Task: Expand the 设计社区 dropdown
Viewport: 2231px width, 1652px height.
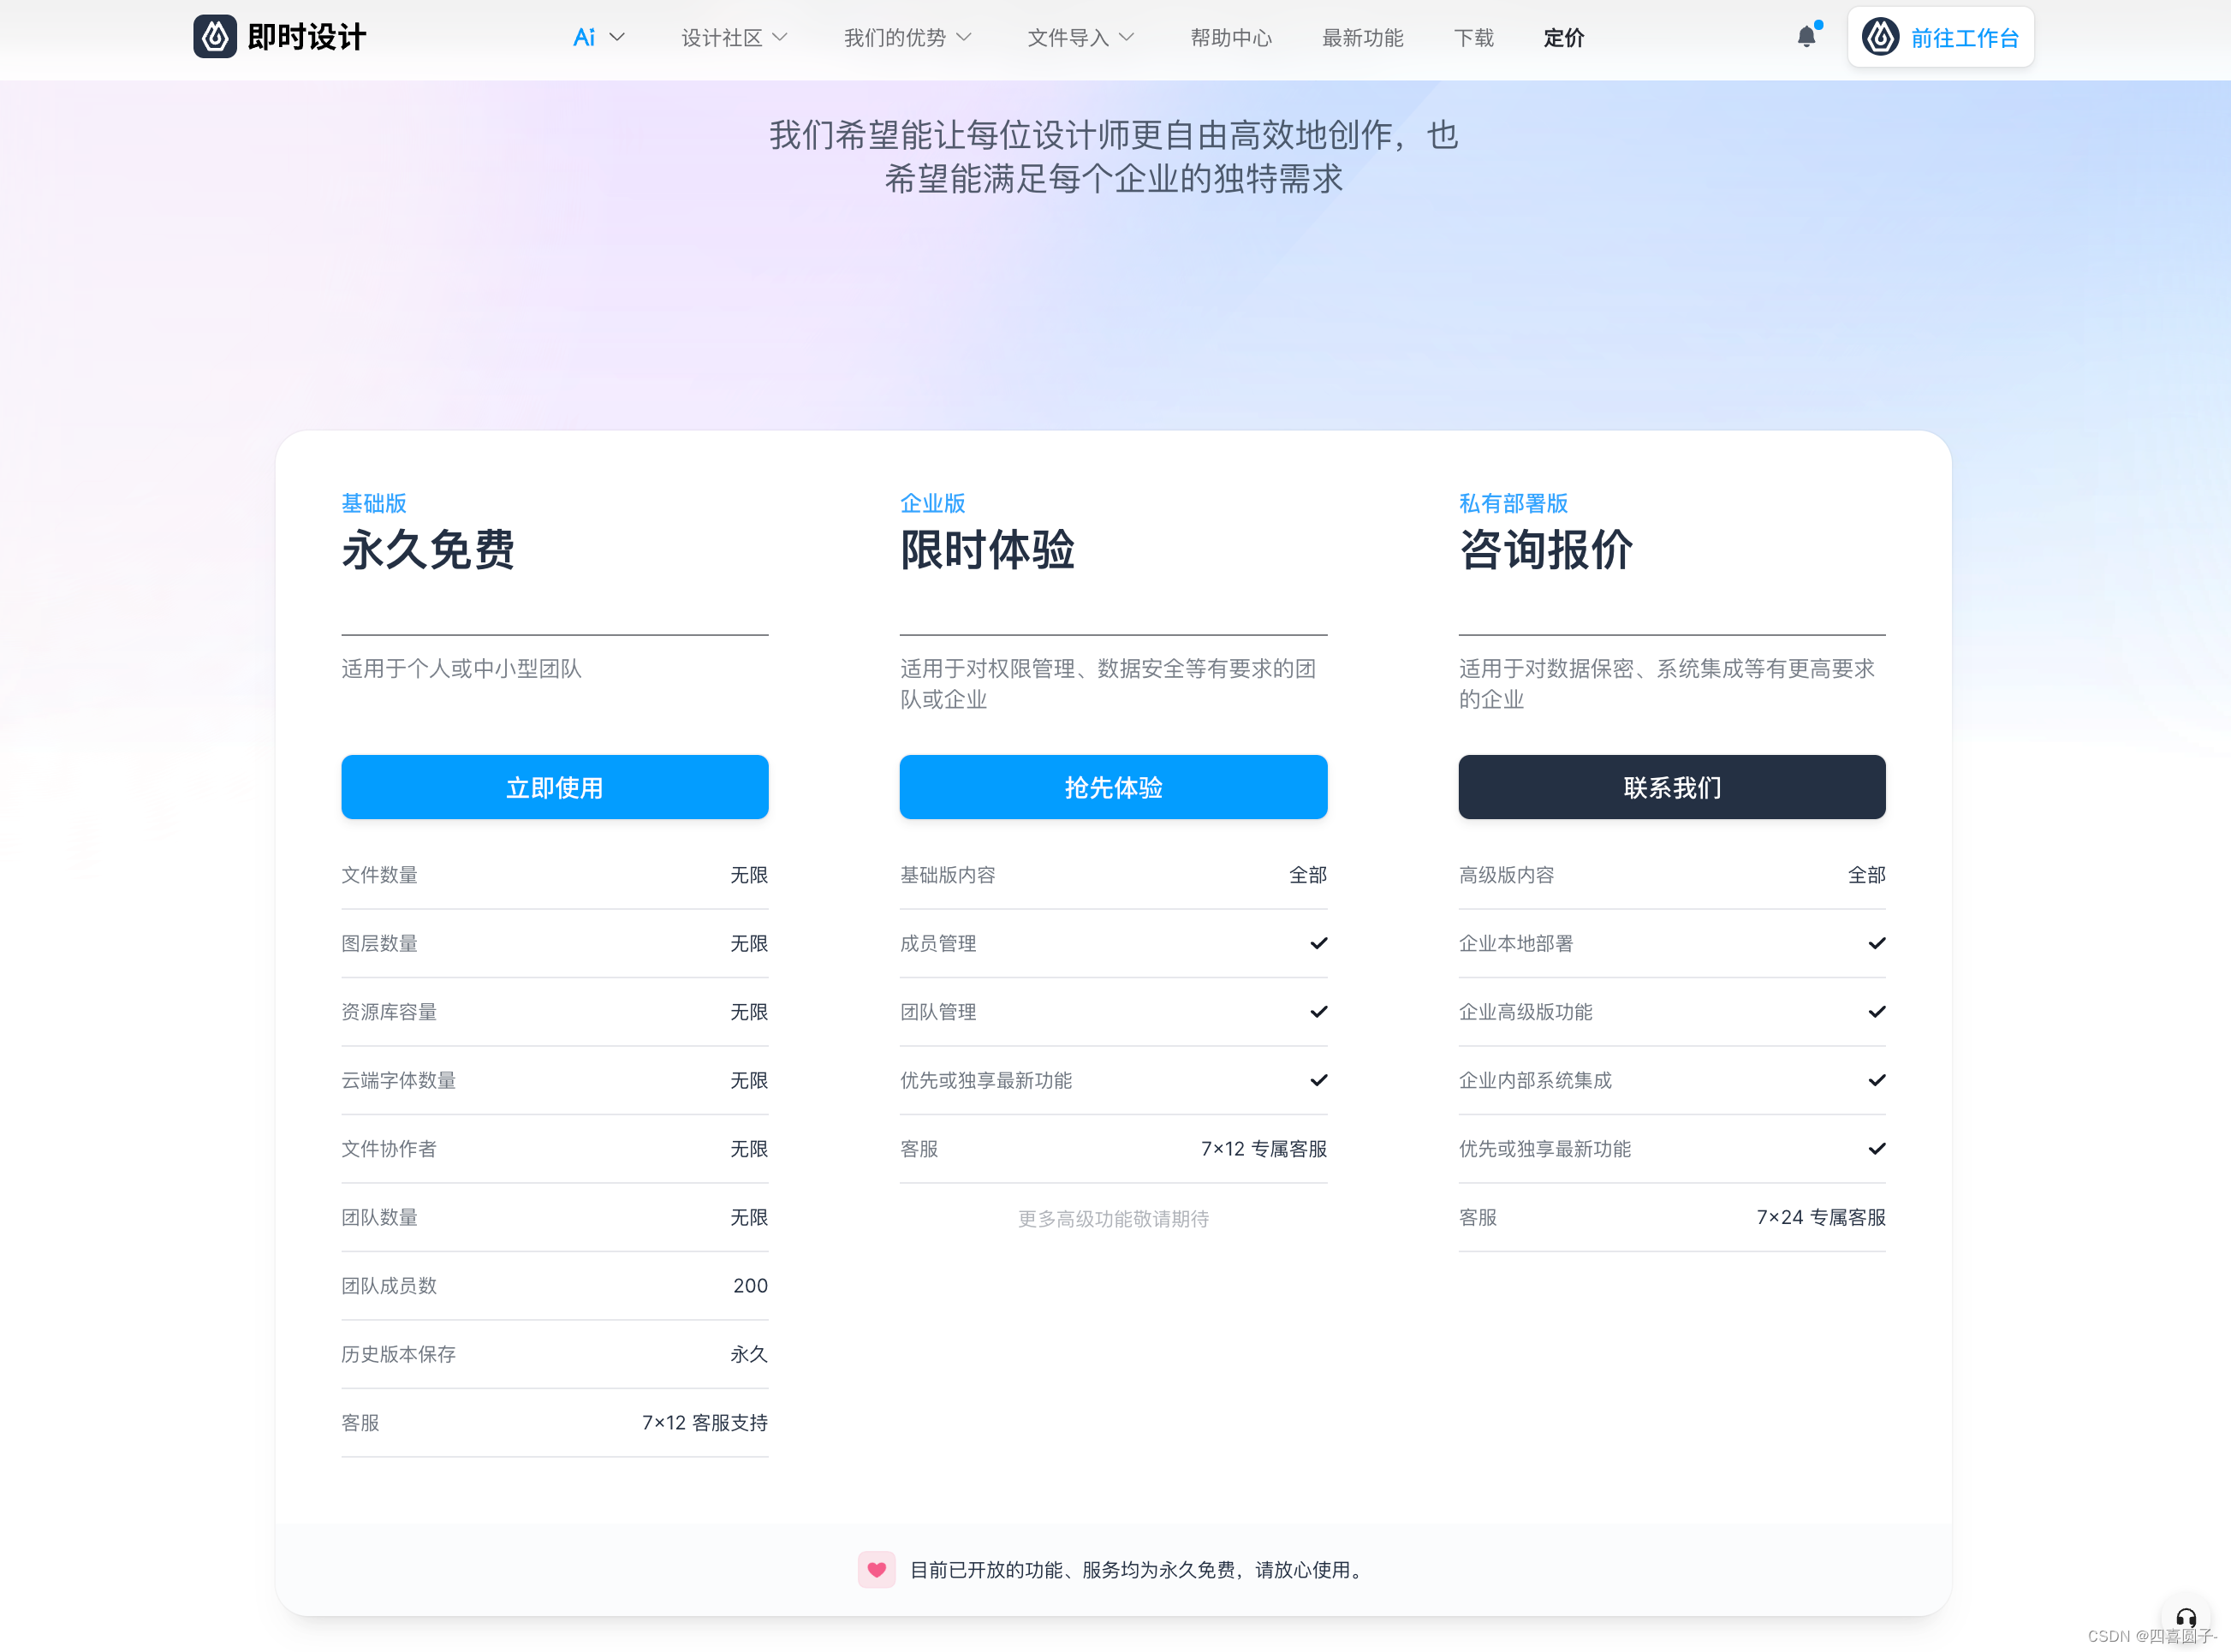Action: coord(734,38)
